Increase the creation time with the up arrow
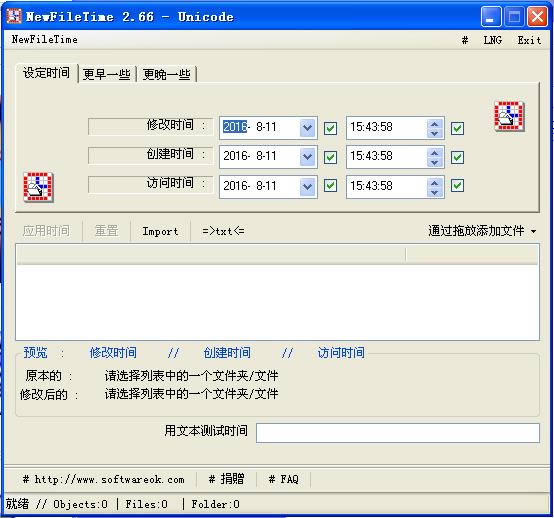 tap(435, 153)
